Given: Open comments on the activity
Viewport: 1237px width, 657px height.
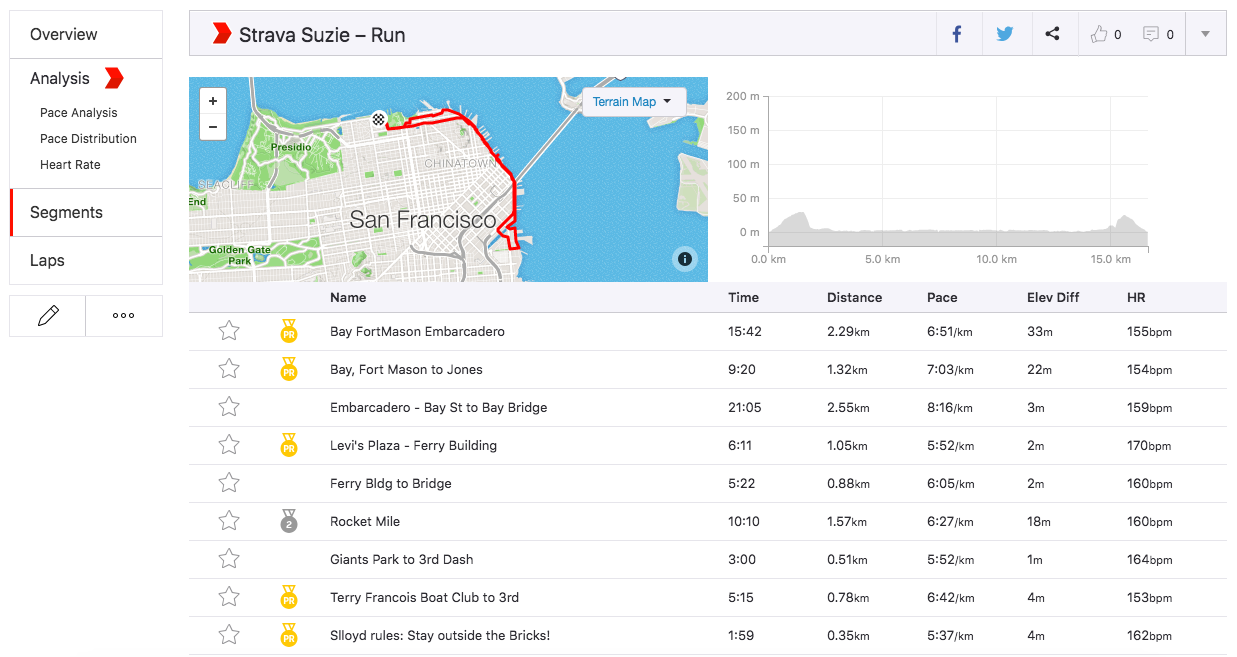Looking at the screenshot, I should click(x=1152, y=32).
